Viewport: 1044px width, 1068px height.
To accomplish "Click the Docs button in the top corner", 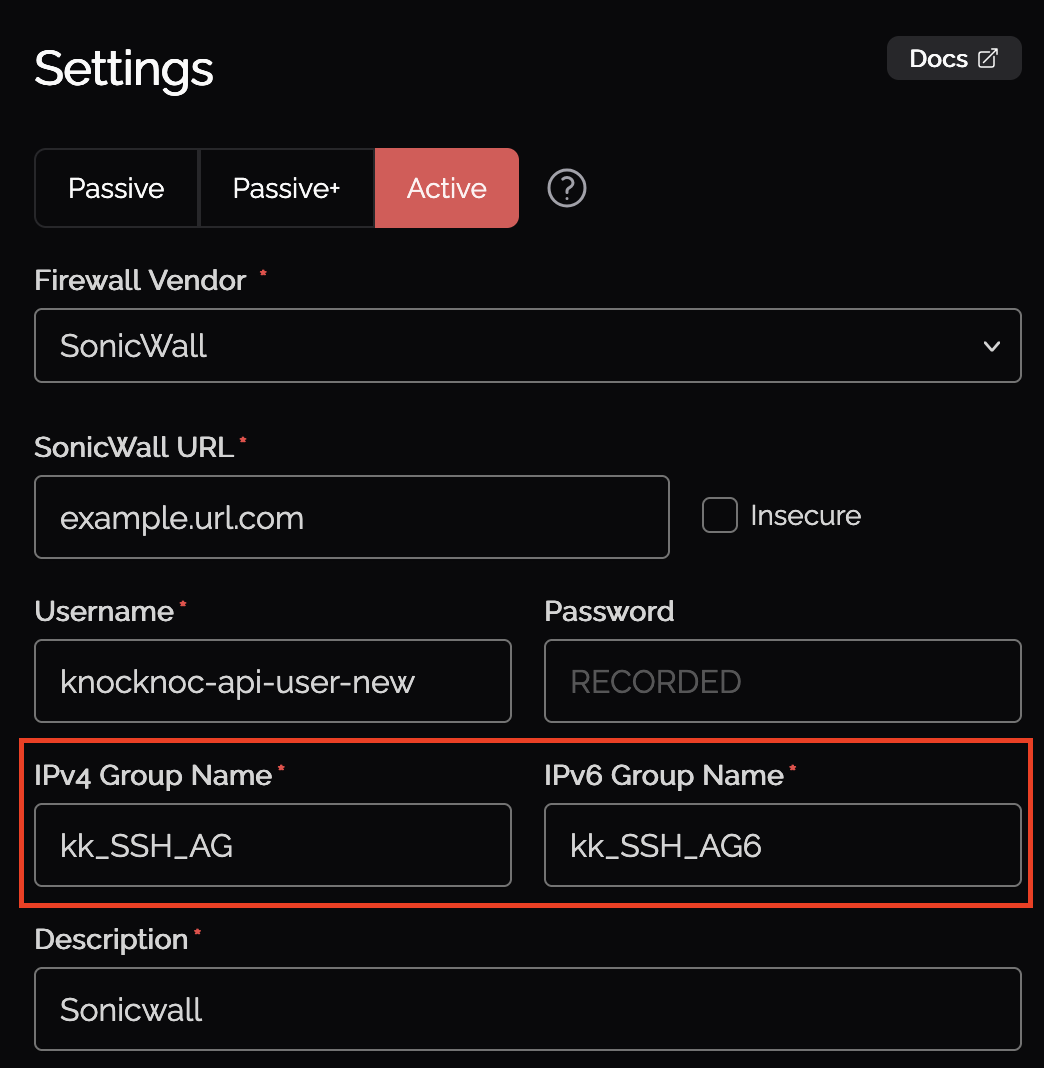I will [x=954, y=57].
